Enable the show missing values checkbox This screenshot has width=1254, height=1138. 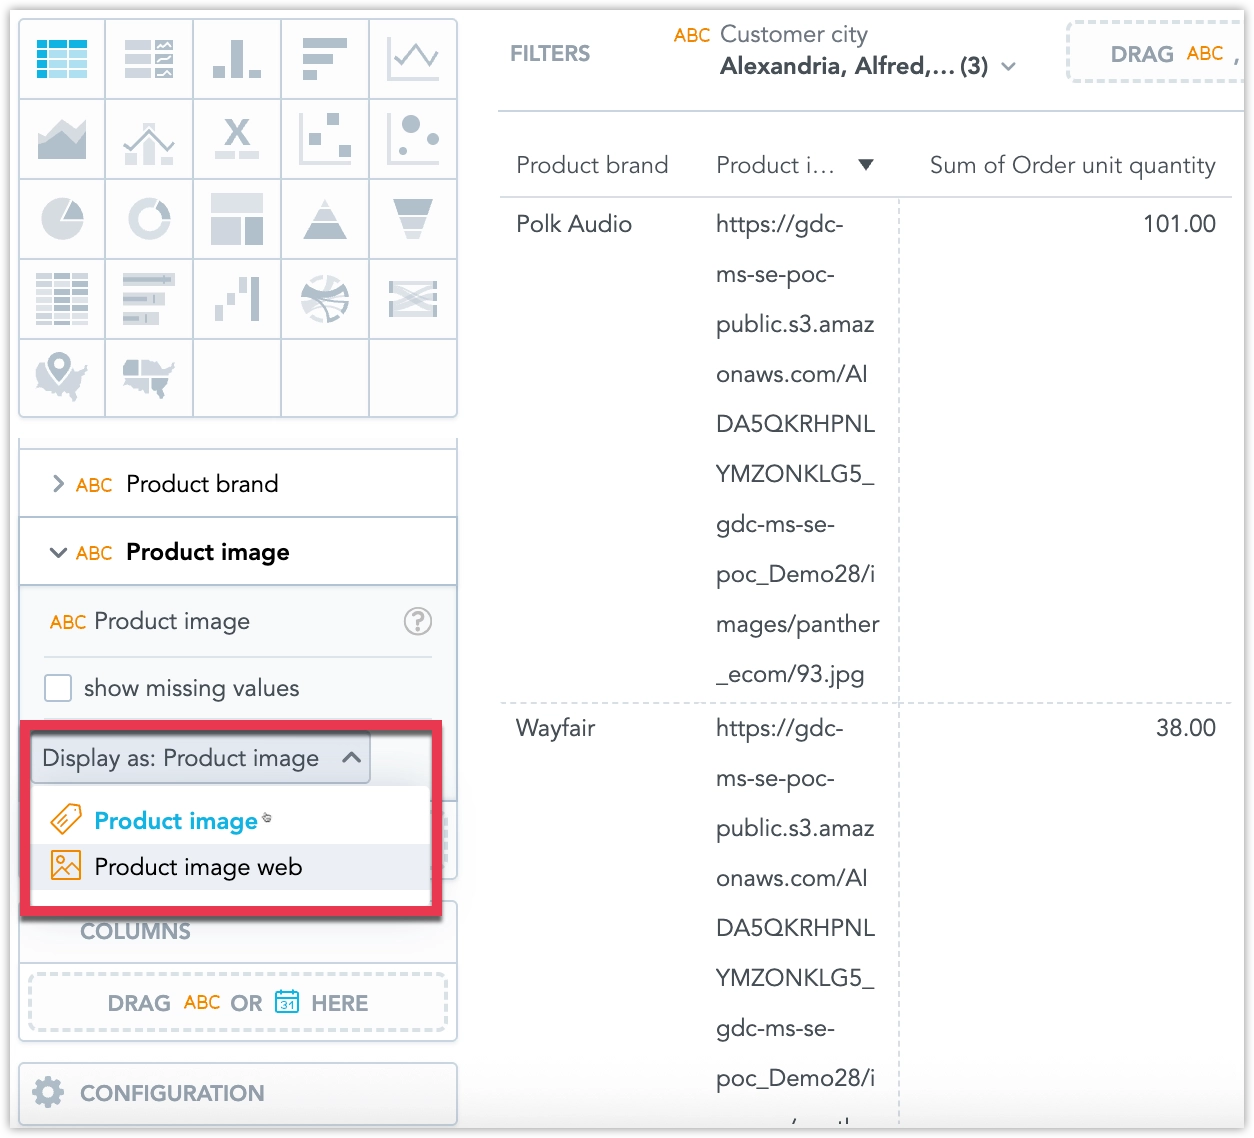(58, 688)
